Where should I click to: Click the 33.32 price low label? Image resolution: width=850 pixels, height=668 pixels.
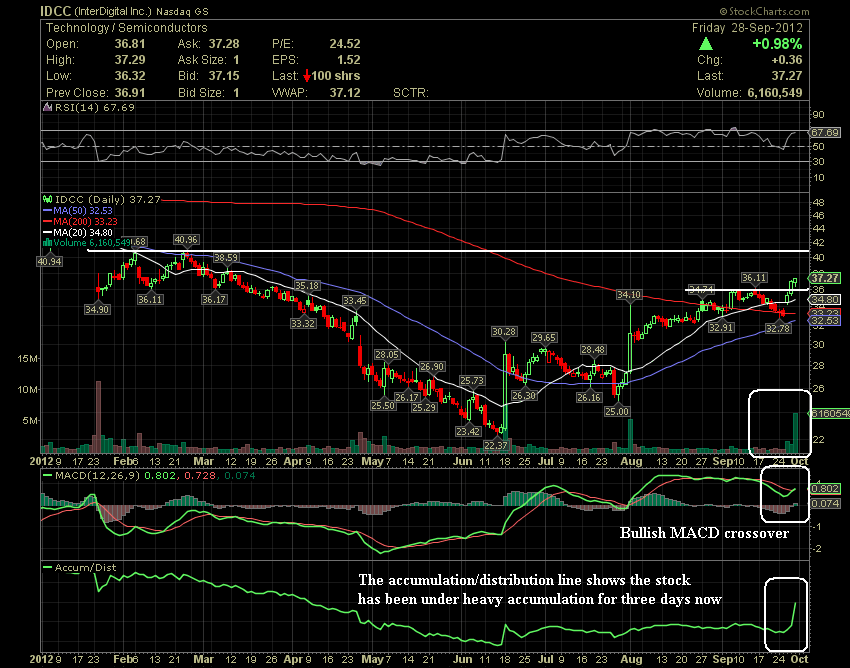303,324
